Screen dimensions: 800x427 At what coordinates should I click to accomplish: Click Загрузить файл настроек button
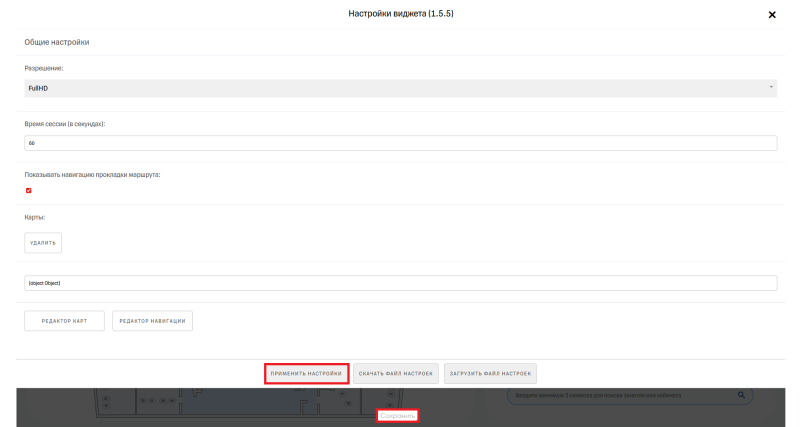coord(490,373)
